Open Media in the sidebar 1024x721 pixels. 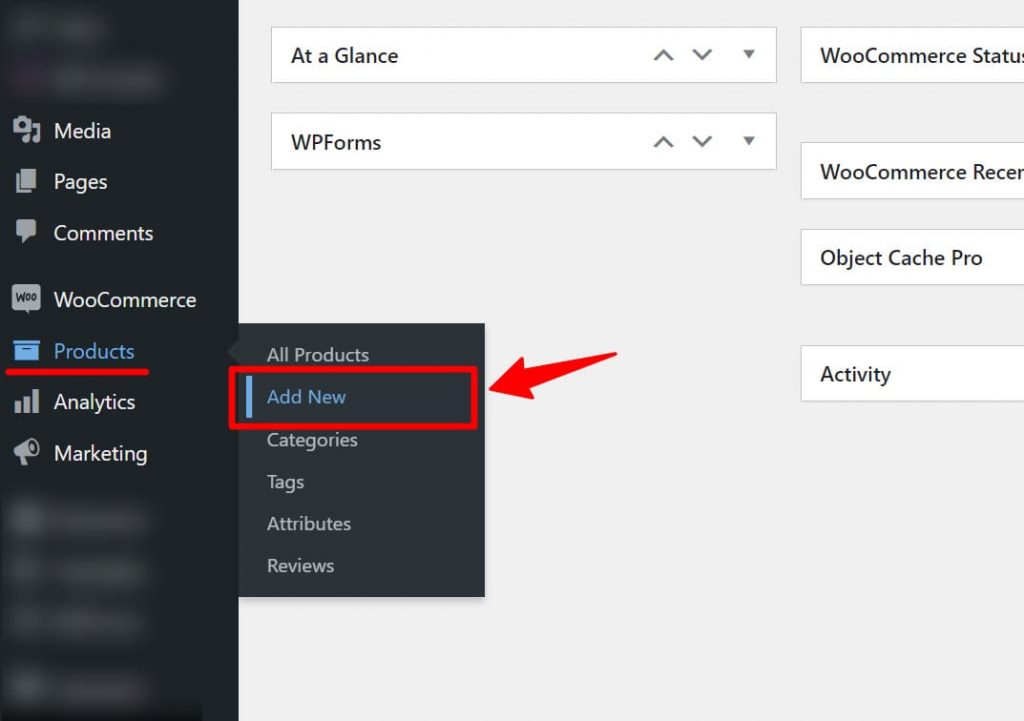click(x=82, y=131)
